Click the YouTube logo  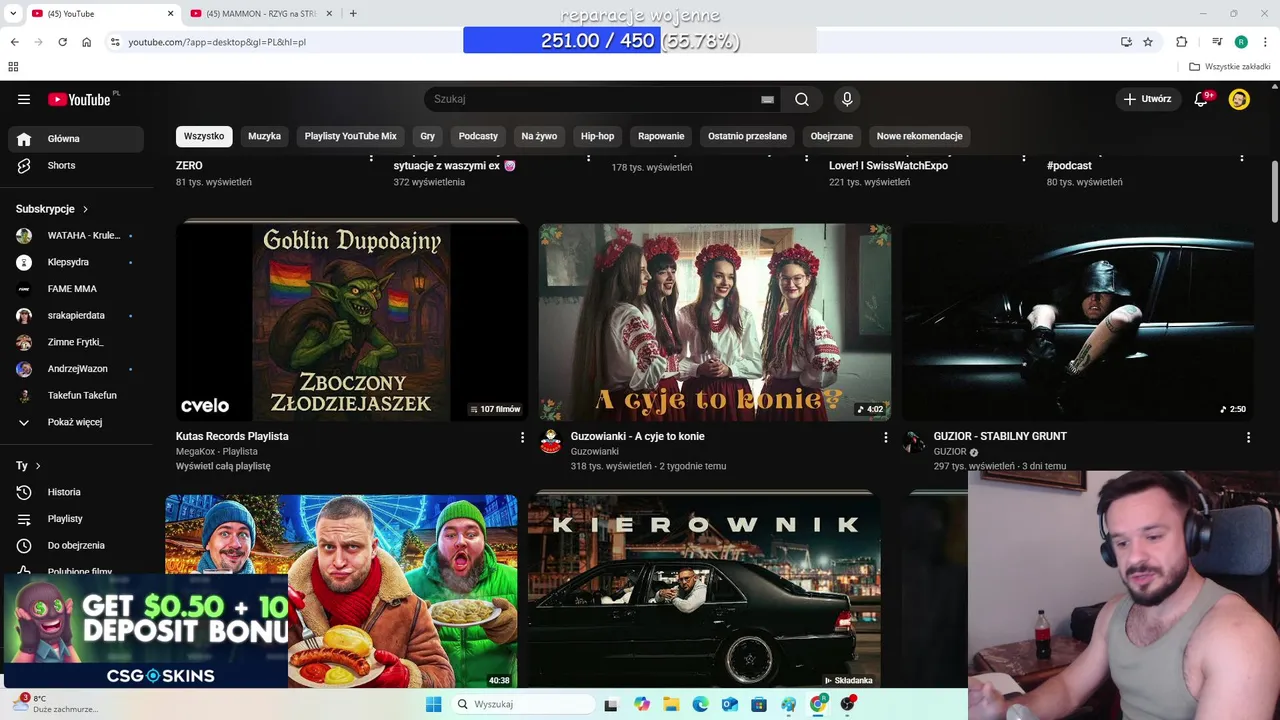tap(79, 99)
